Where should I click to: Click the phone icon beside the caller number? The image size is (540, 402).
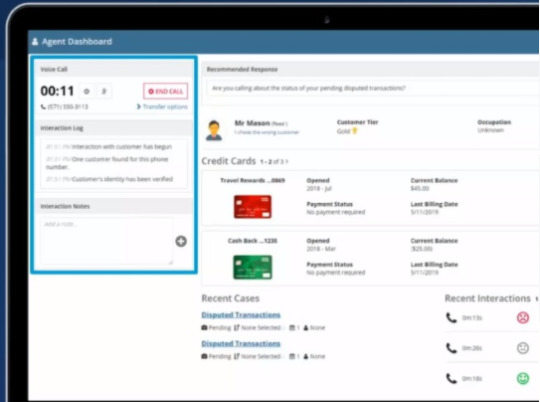[43, 107]
